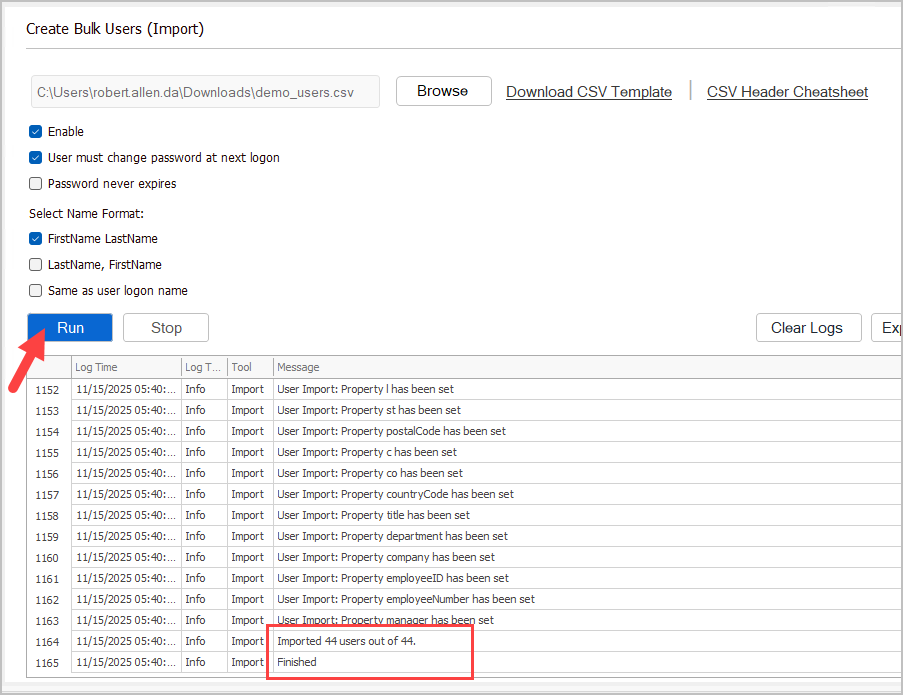903x695 pixels.
Task: Select LastName, FirstName name format
Action: coord(36,265)
